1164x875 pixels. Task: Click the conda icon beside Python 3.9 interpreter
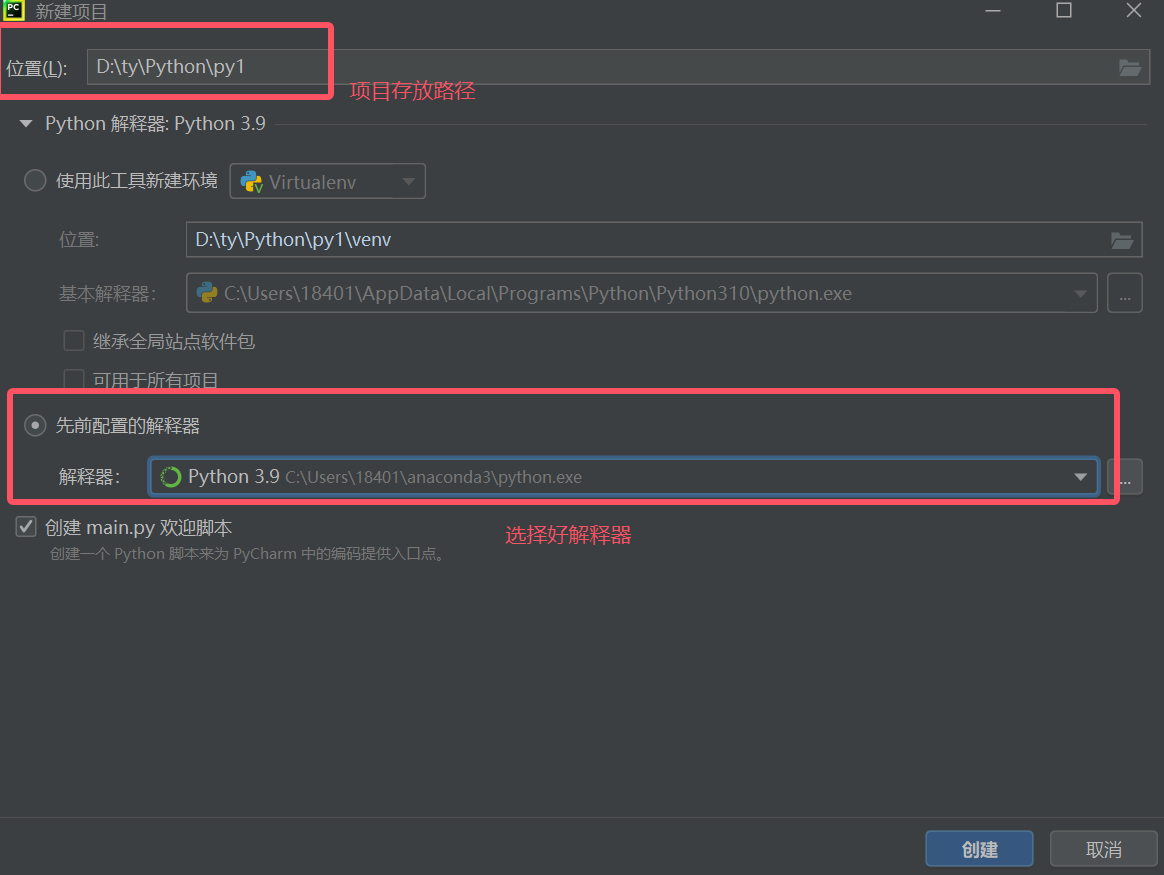(x=169, y=476)
